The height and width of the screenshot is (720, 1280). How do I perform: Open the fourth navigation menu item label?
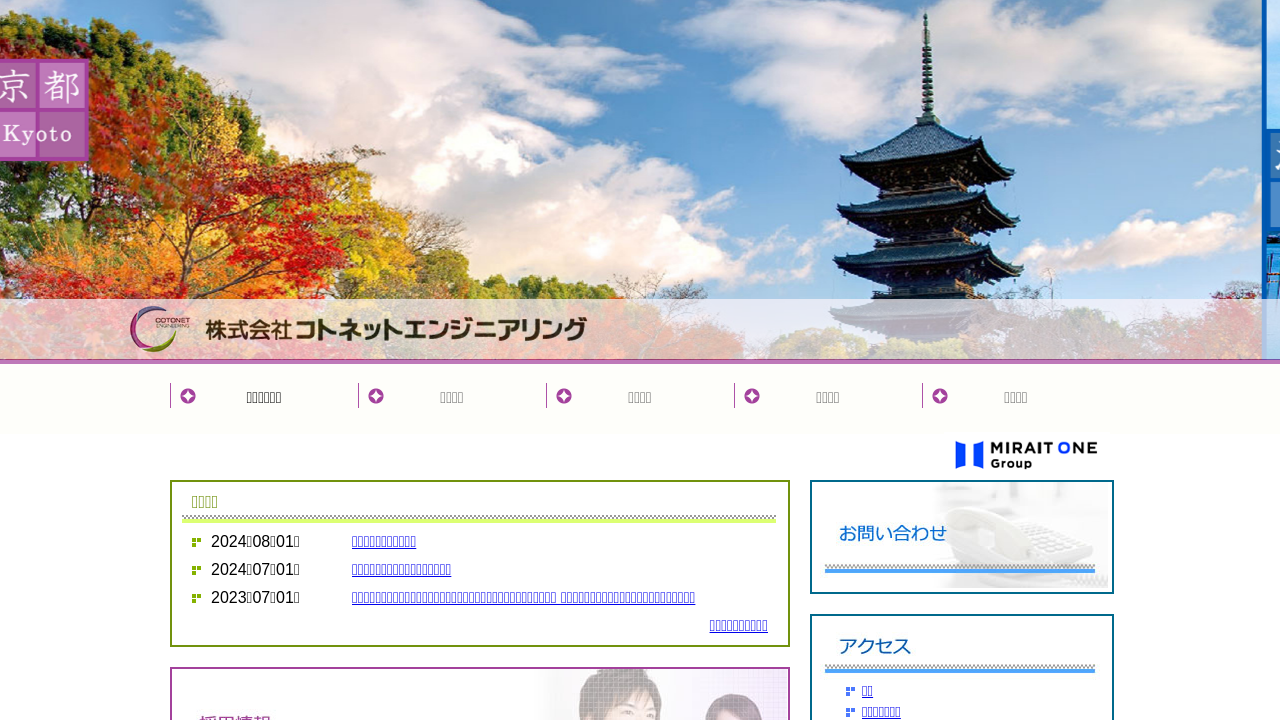tap(828, 397)
